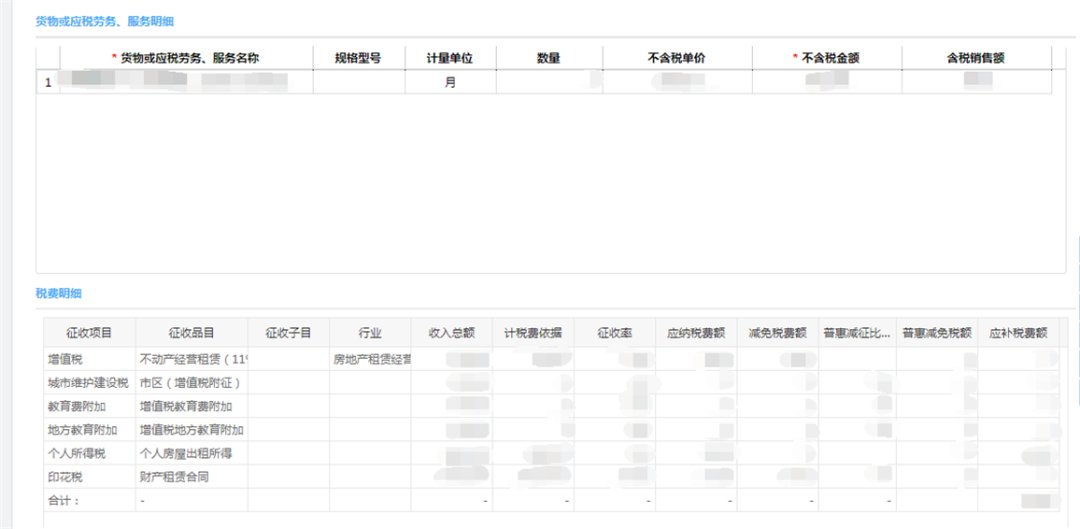Click the 收入总额 column header
The height and width of the screenshot is (529, 1080).
tap(452, 333)
